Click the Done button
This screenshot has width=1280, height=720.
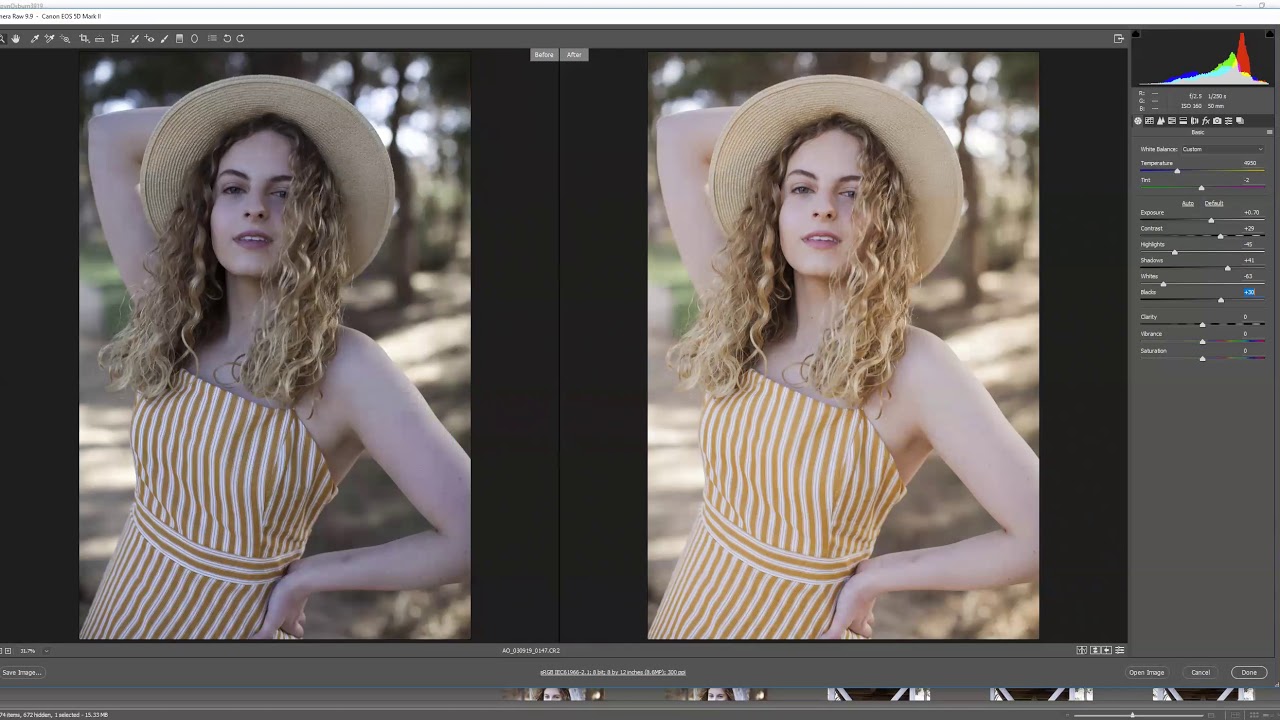pyautogui.click(x=1249, y=672)
